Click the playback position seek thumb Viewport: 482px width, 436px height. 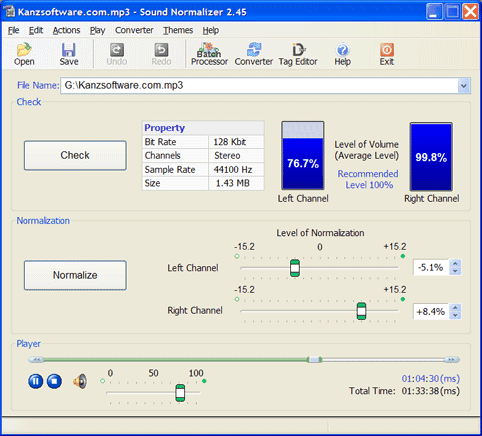[x=314, y=360]
